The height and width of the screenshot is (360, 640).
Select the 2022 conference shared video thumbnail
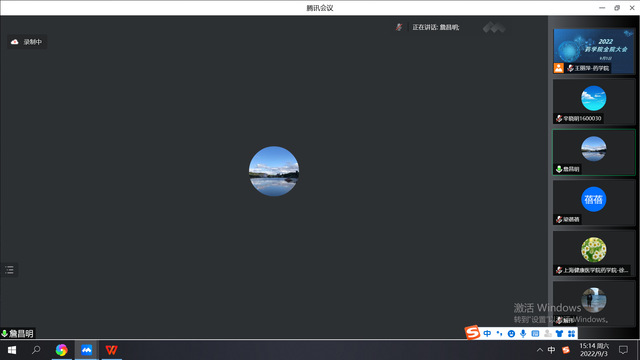(x=594, y=51)
